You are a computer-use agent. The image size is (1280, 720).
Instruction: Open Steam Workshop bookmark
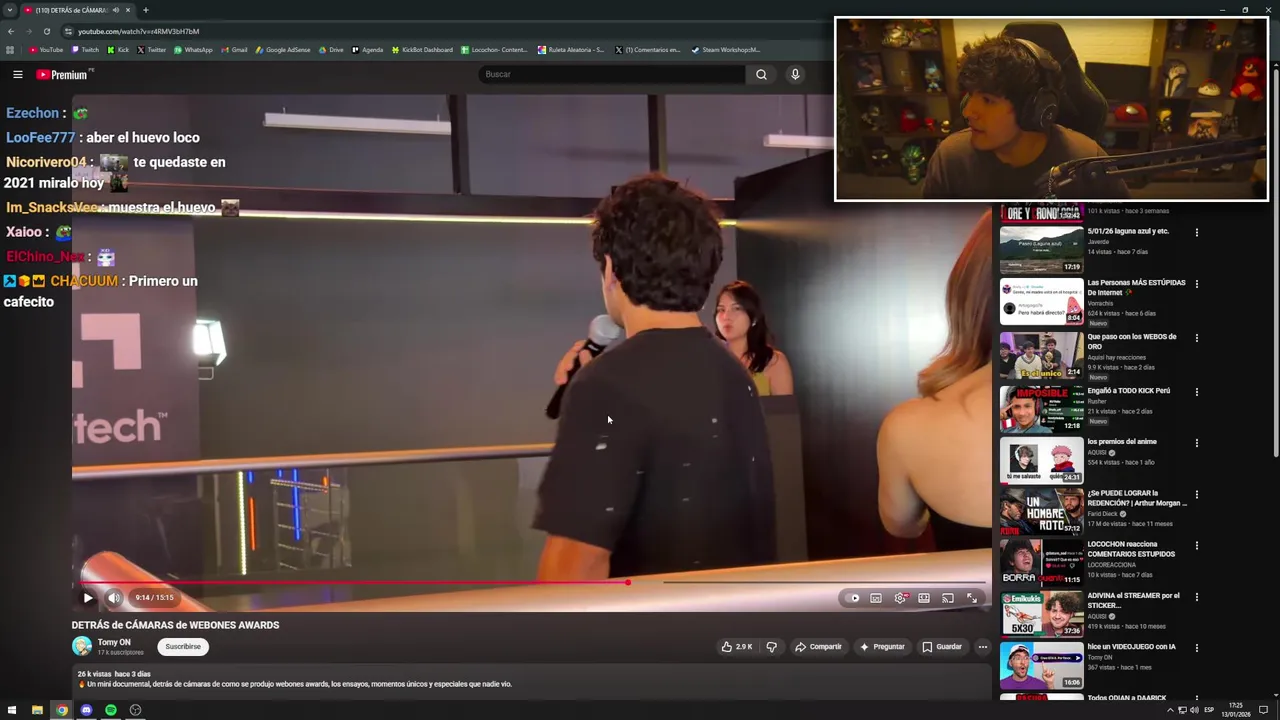pos(726,50)
